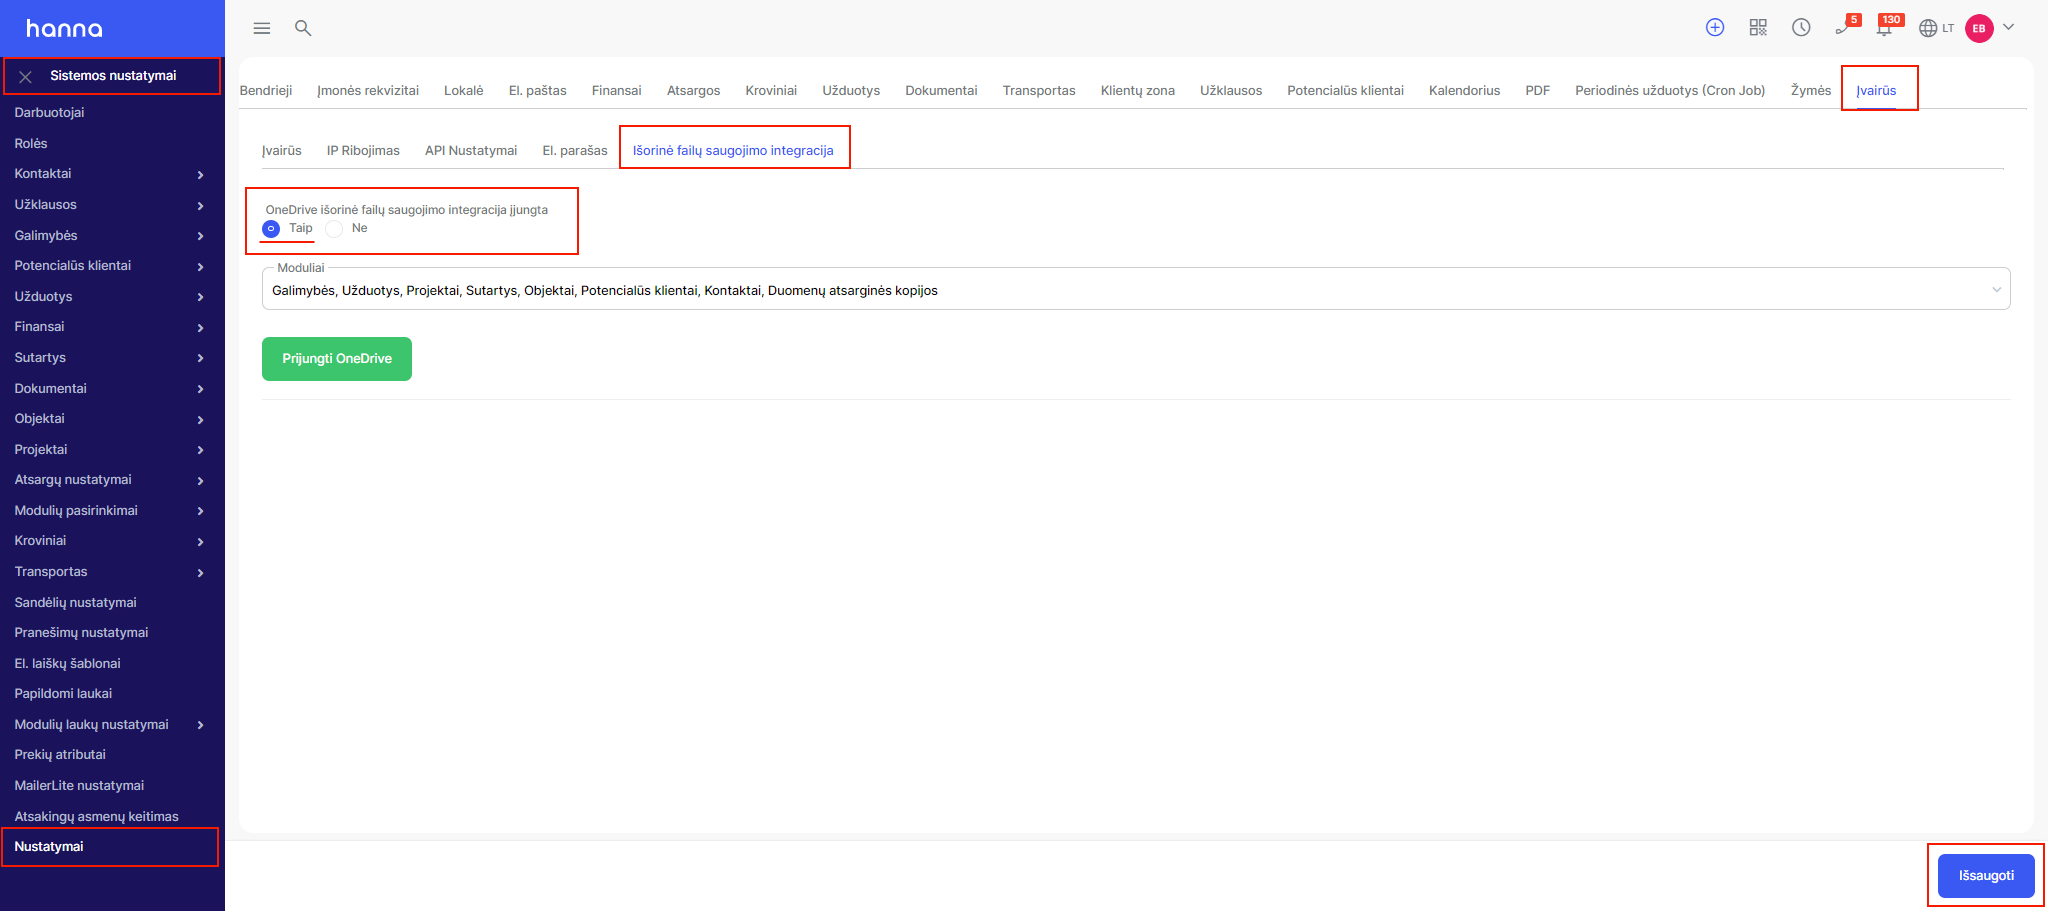Open the search magnifier icon

click(303, 28)
